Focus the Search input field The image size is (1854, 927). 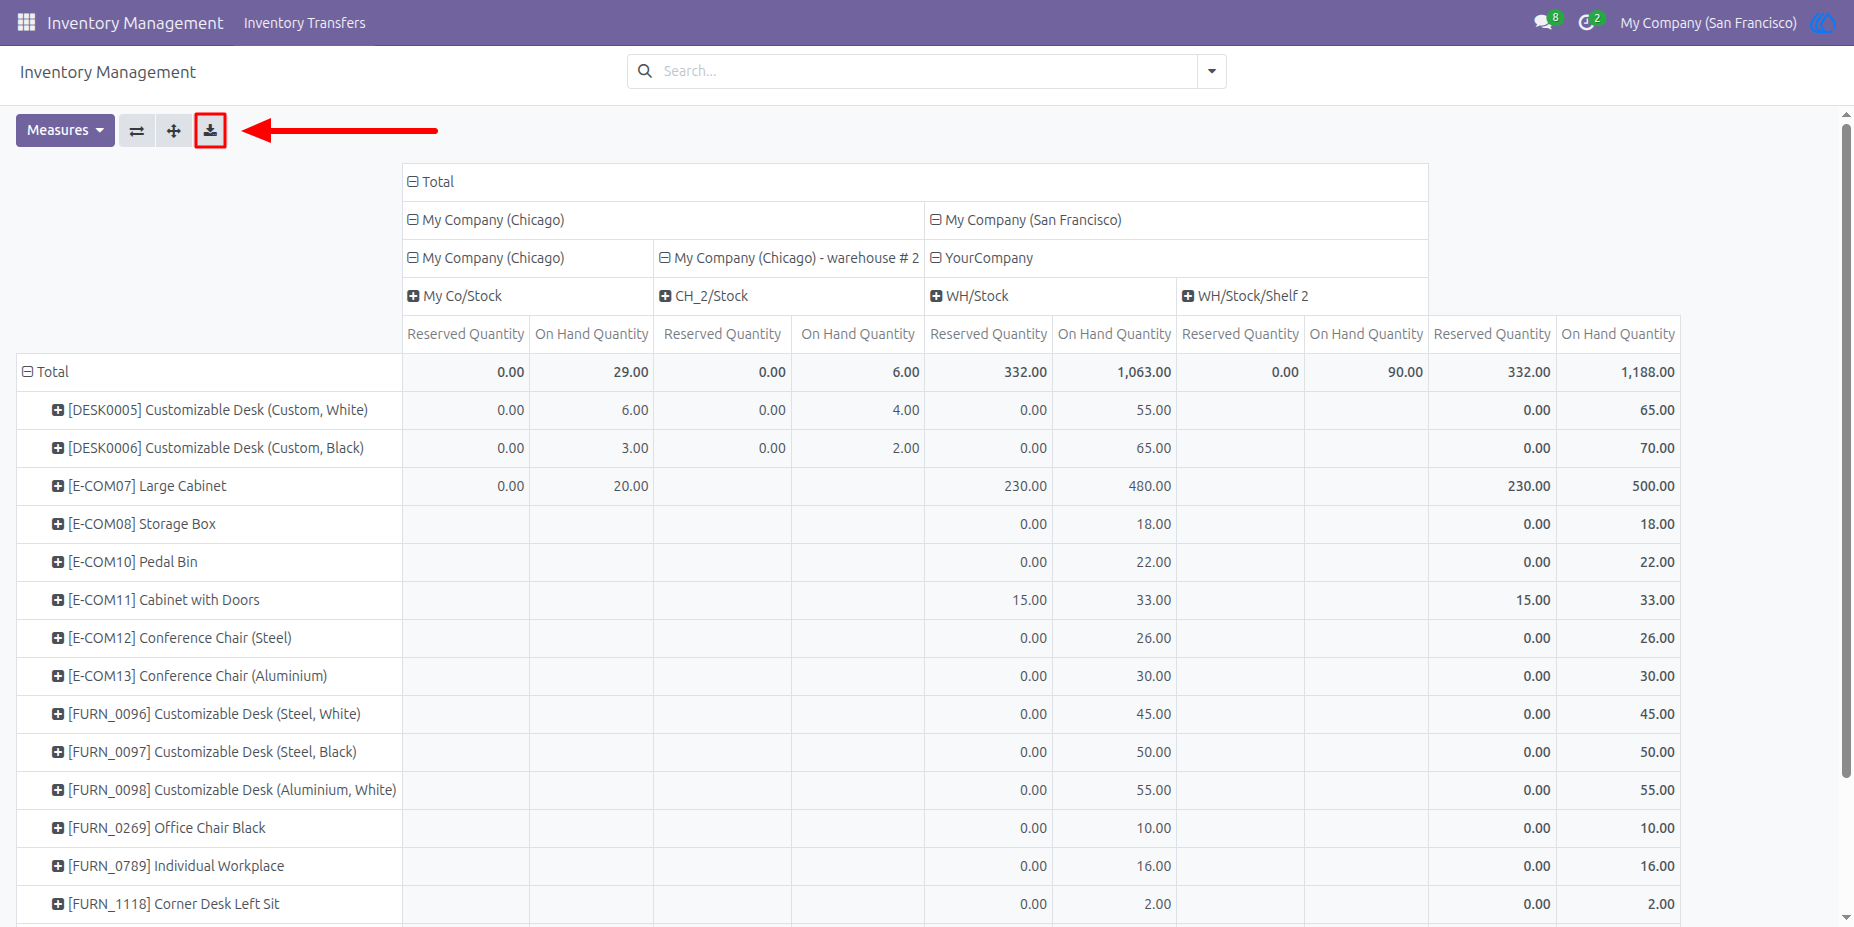(925, 71)
